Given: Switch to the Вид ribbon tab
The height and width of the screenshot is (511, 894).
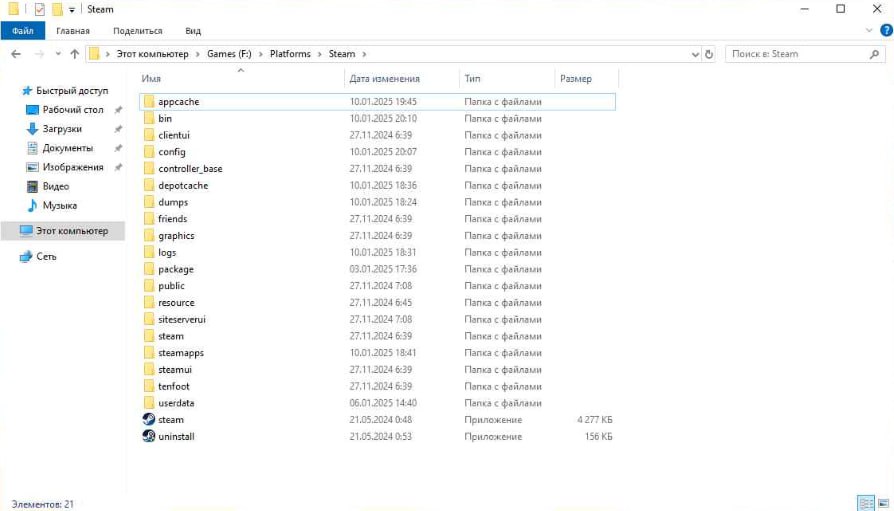Looking at the screenshot, I should pos(192,31).
